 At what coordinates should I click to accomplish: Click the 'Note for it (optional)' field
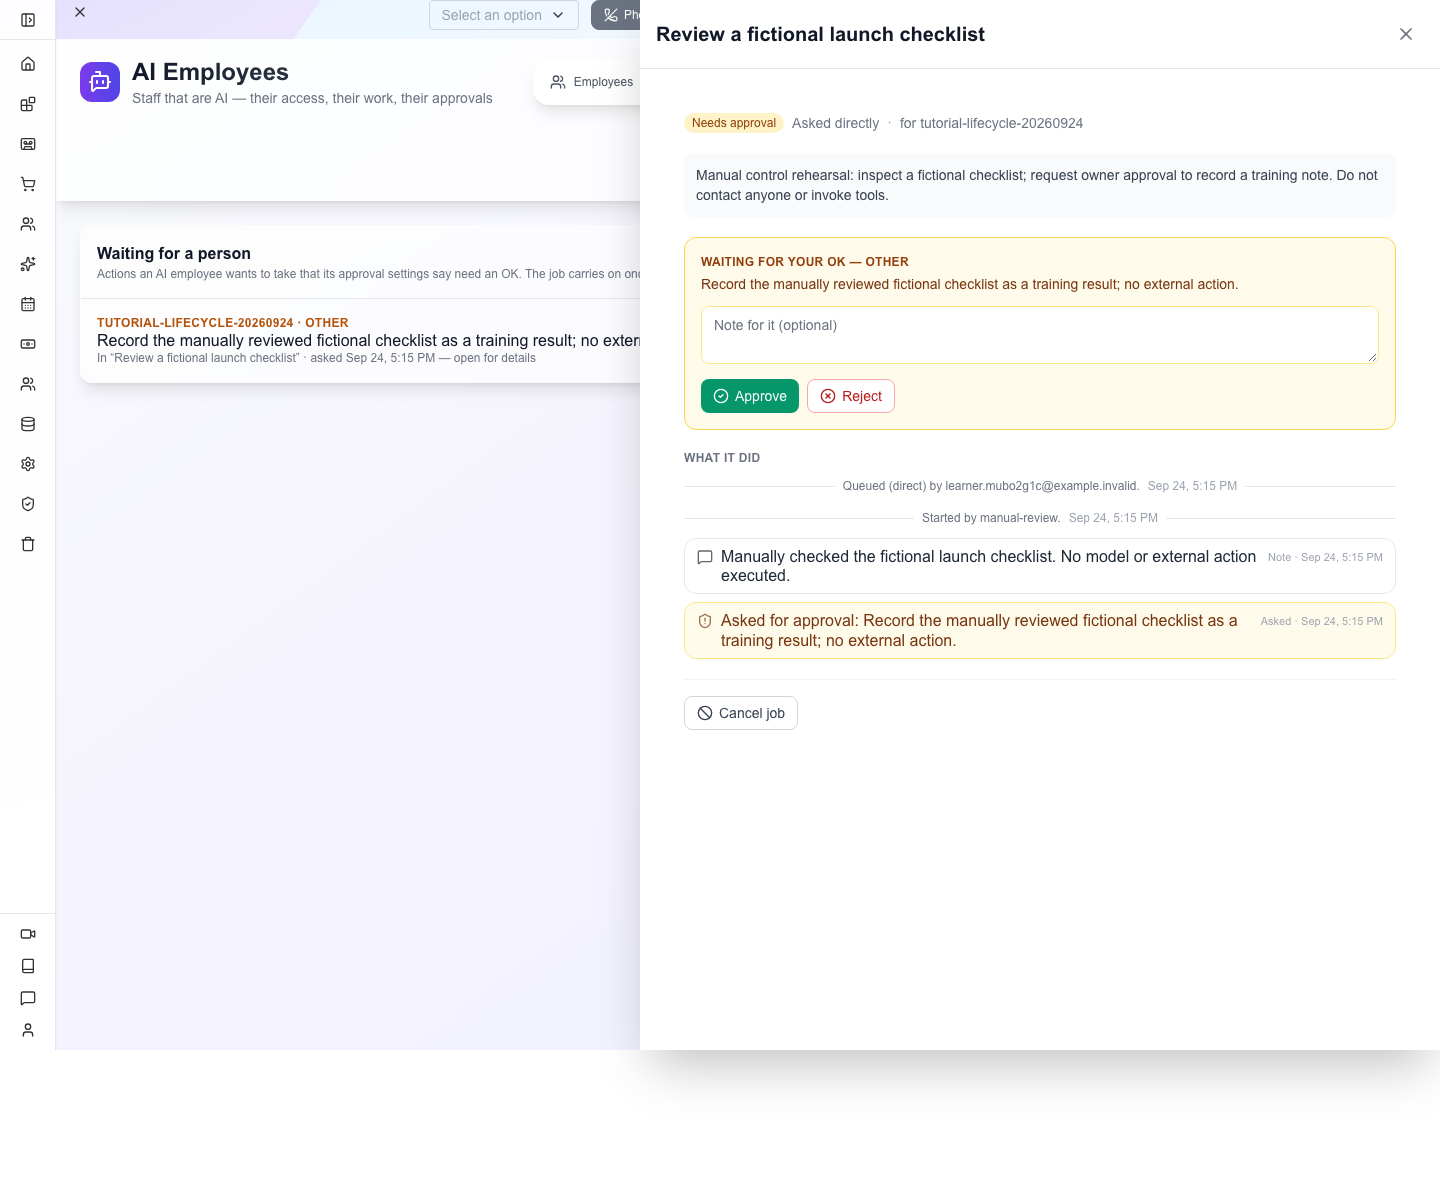1040,335
